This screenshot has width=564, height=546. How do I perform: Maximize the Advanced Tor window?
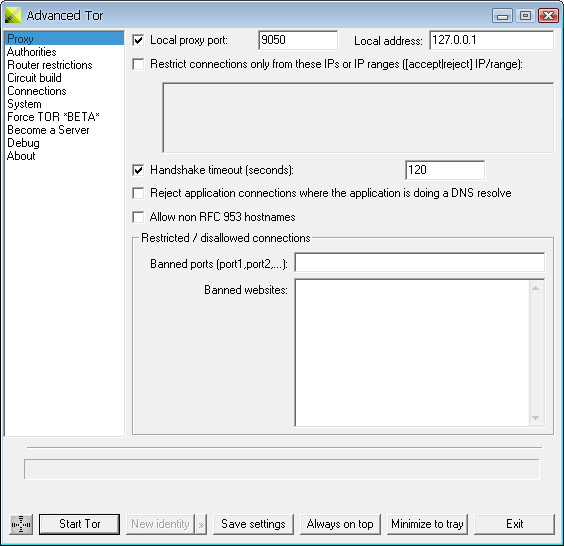[525, 16]
